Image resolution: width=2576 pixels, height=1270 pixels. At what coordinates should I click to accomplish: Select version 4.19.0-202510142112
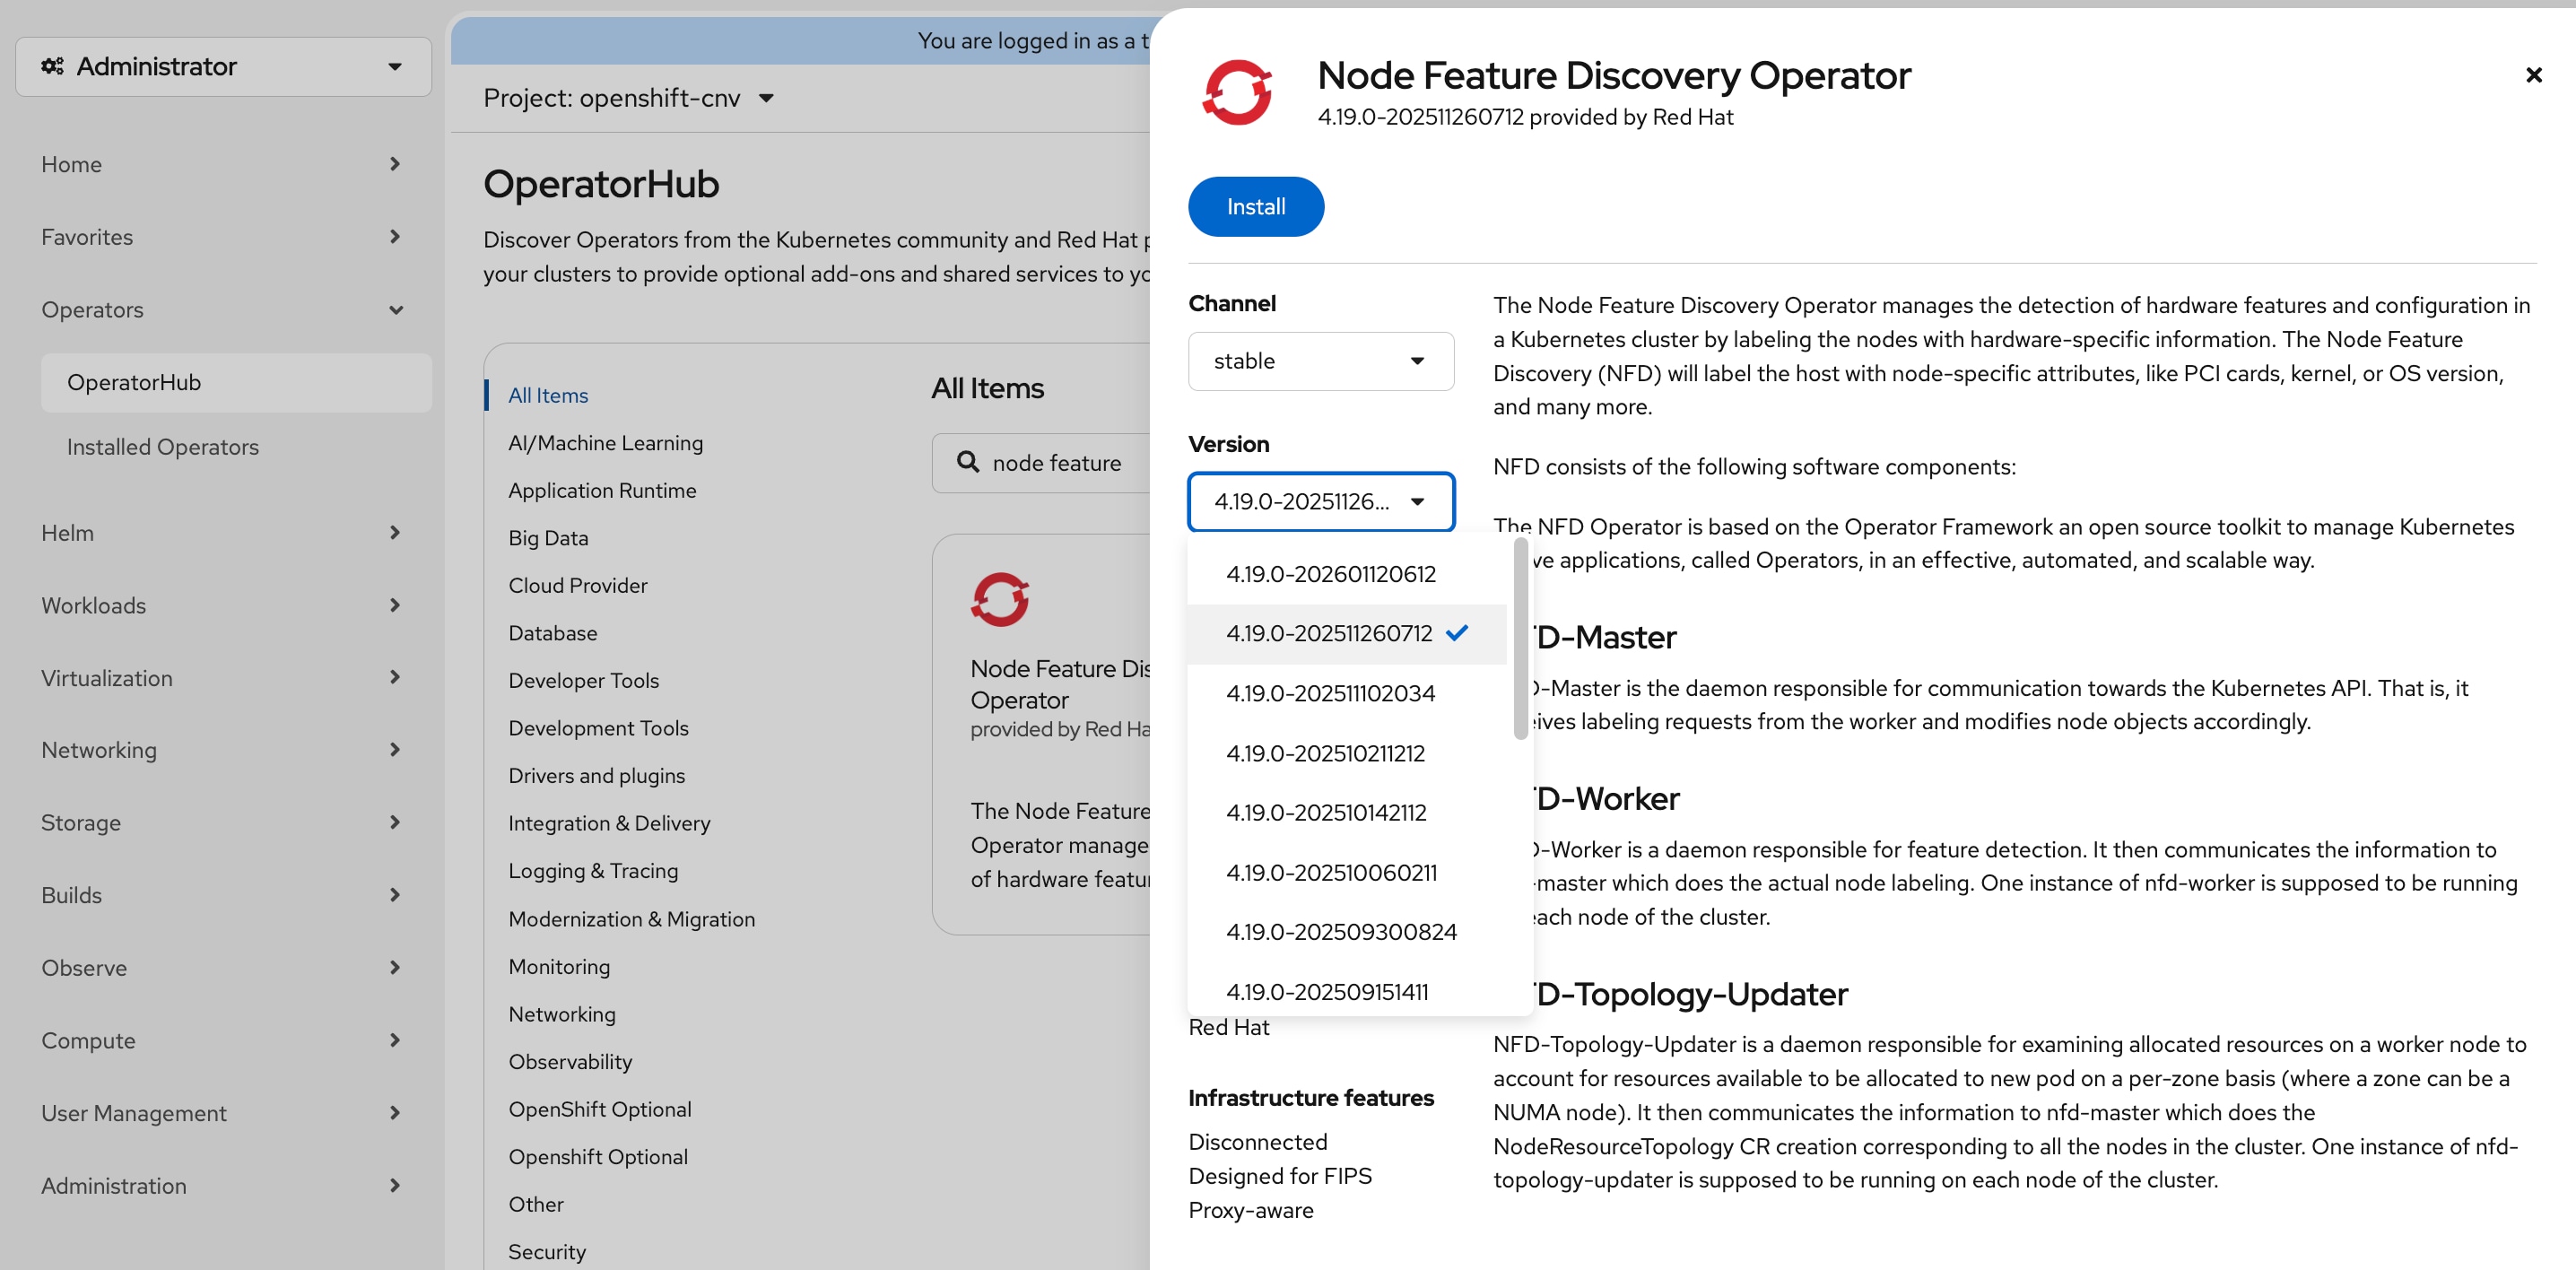coord(1346,812)
